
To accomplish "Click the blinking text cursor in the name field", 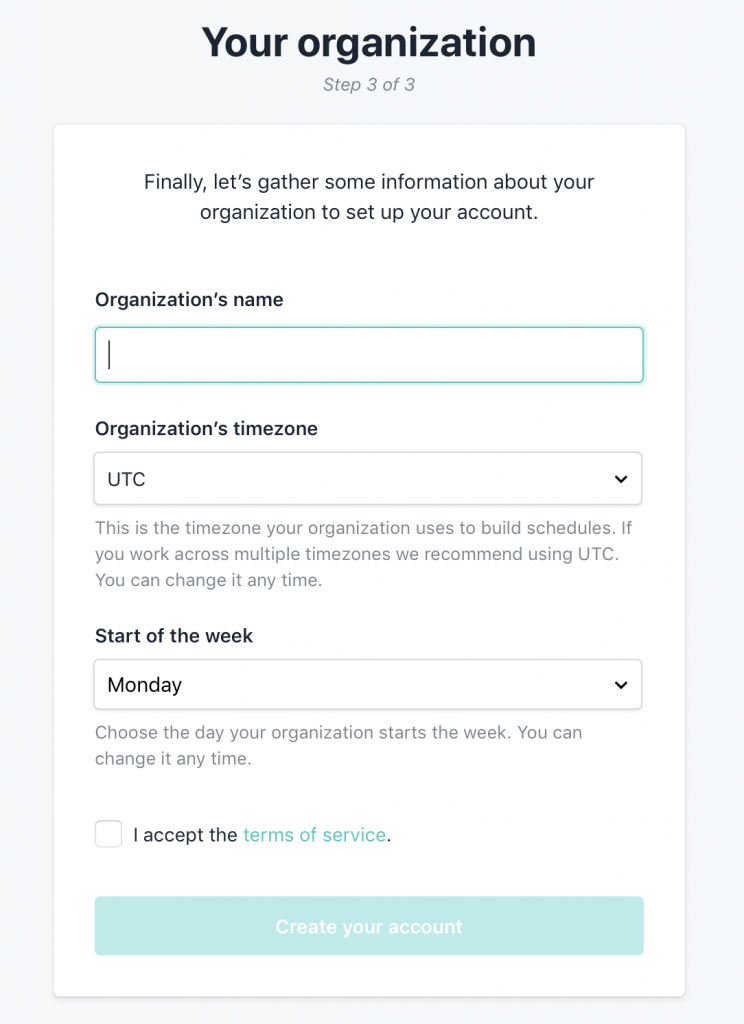I will coord(109,355).
